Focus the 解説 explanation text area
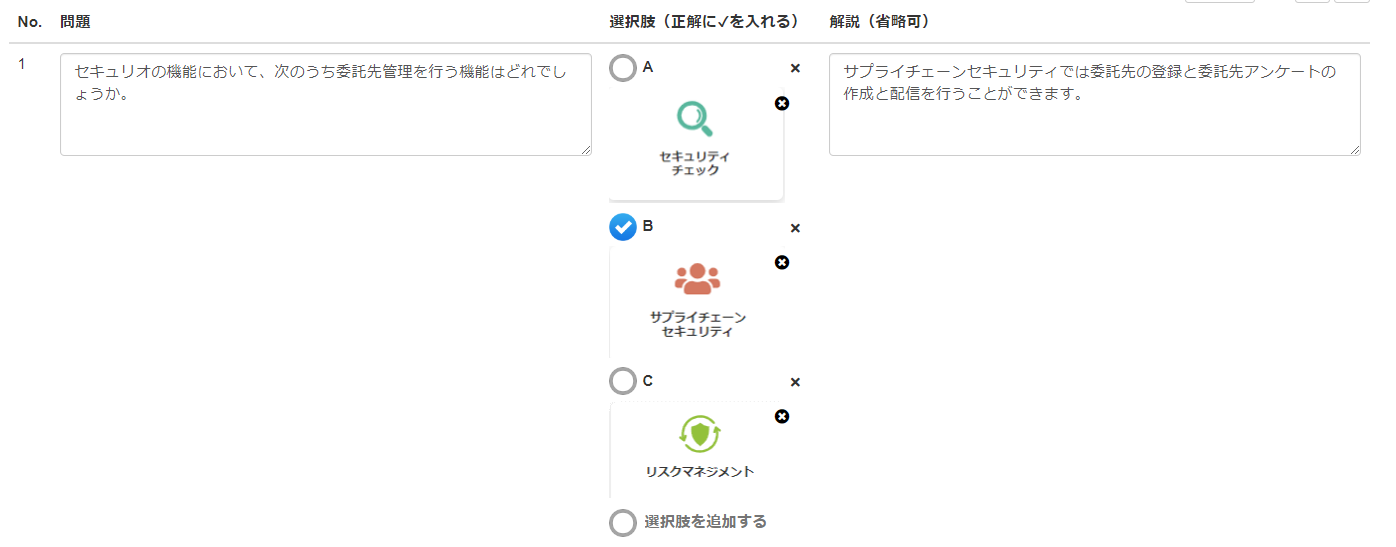1396x547 pixels. pyautogui.click(x=1095, y=105)
